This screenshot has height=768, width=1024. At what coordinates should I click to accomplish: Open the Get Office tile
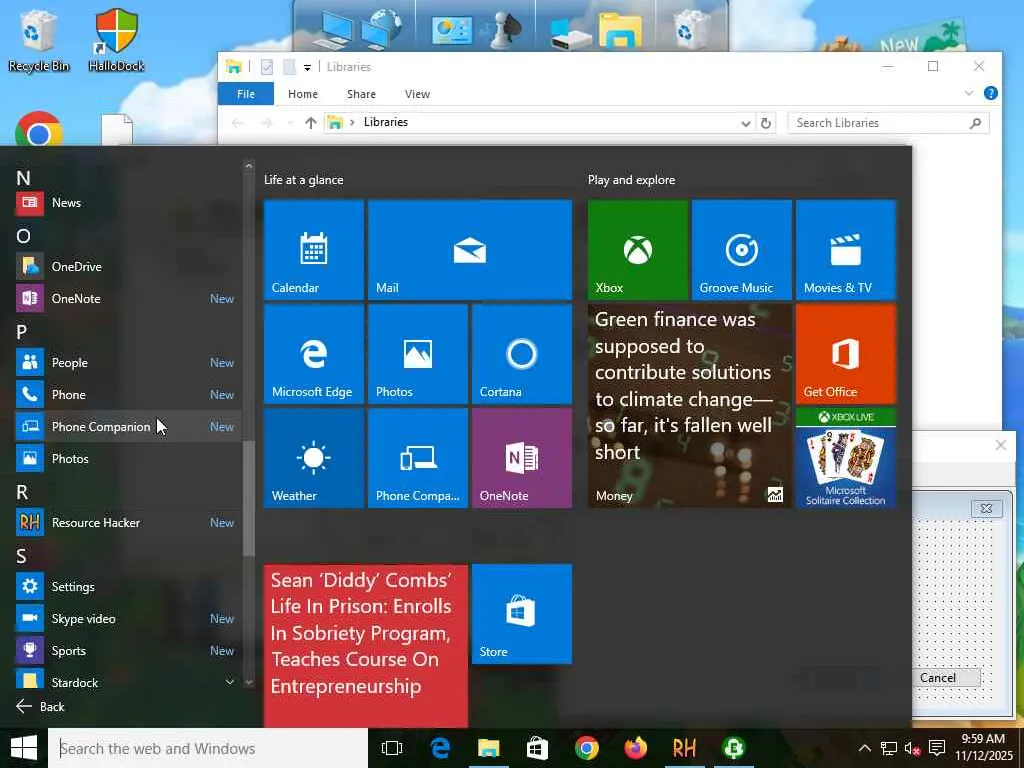click(846, 354)
